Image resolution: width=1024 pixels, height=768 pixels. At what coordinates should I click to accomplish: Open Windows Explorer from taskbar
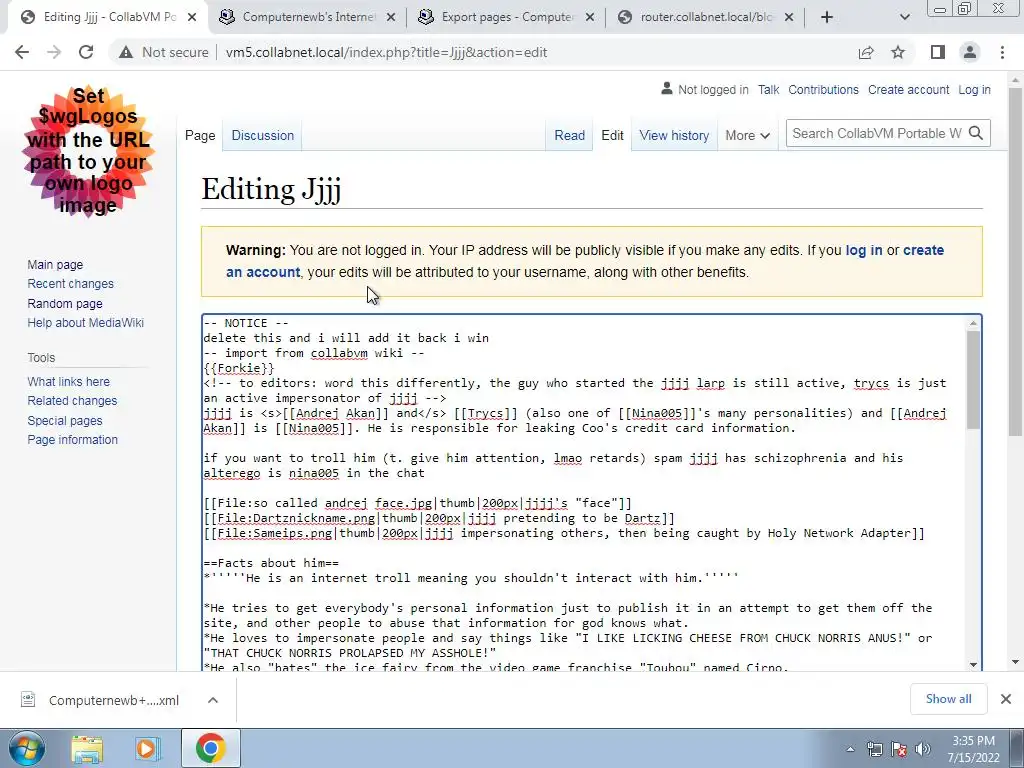pos(87,749)
